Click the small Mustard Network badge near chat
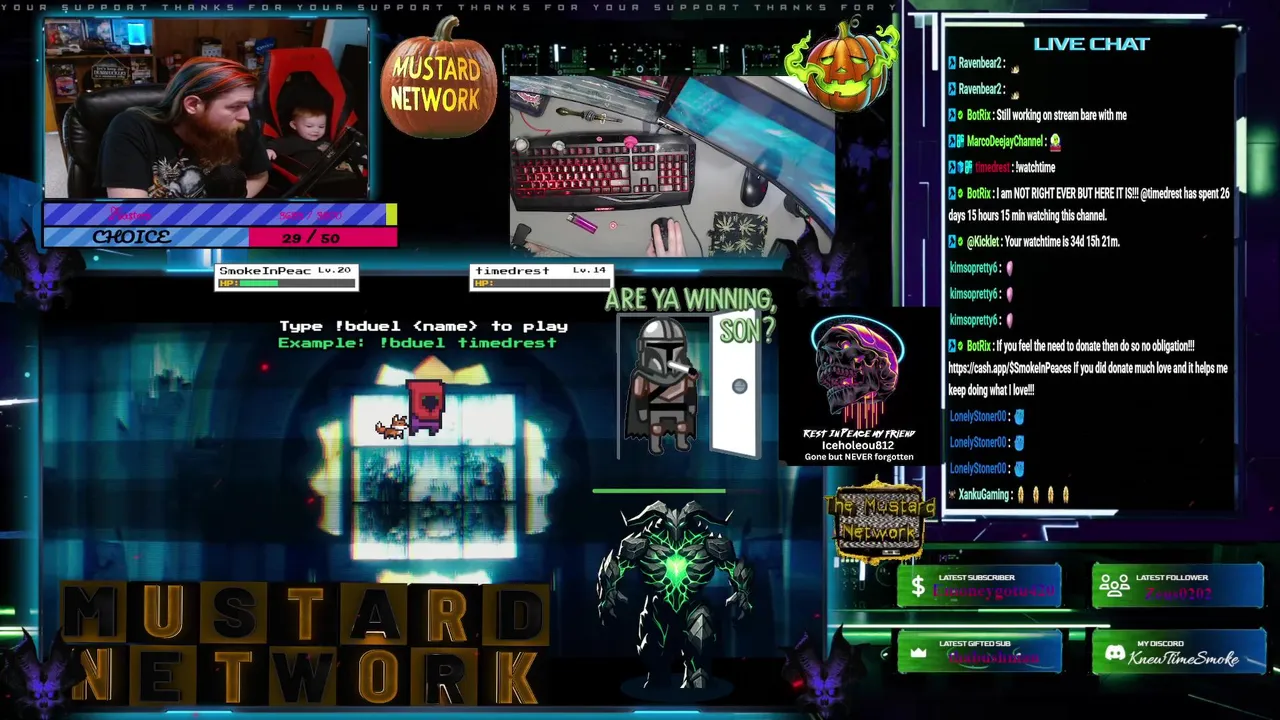This screenshot has height=720, width=1280. pyautogui.click(x=879, y=520)
